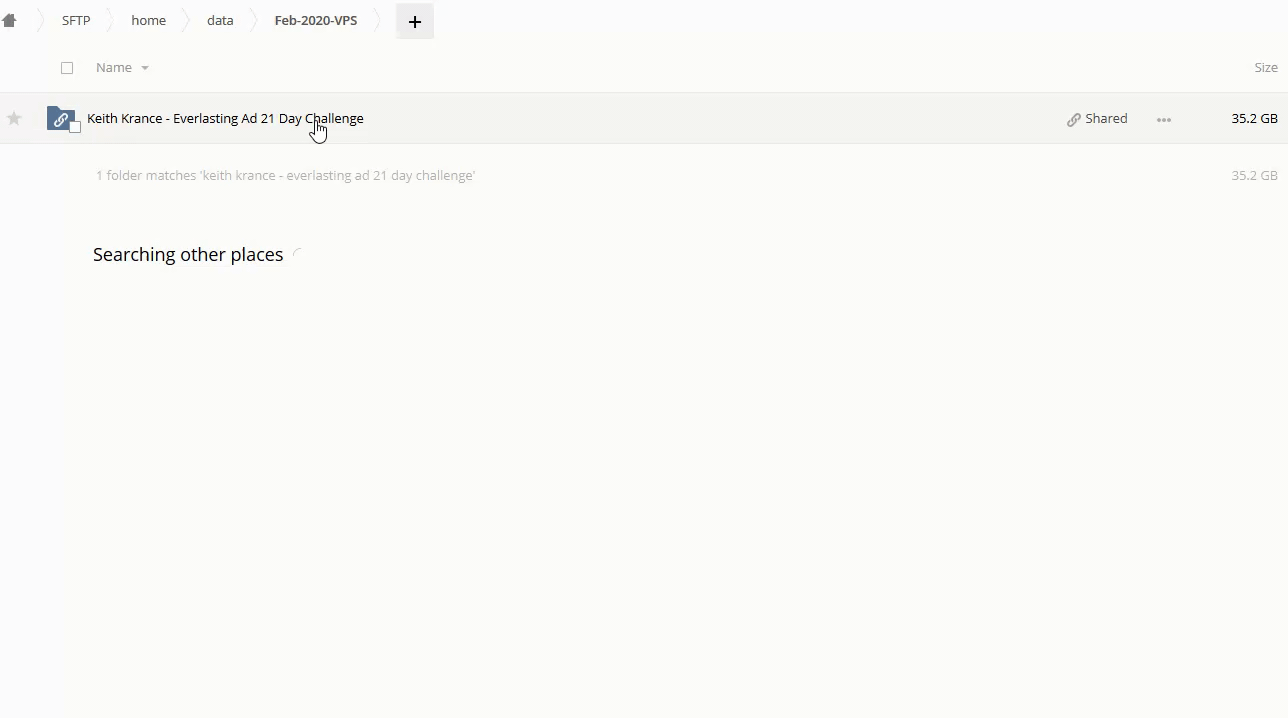Click the loading spinner beside Searching other places
1288x718 pixels.
click(298, 255)
